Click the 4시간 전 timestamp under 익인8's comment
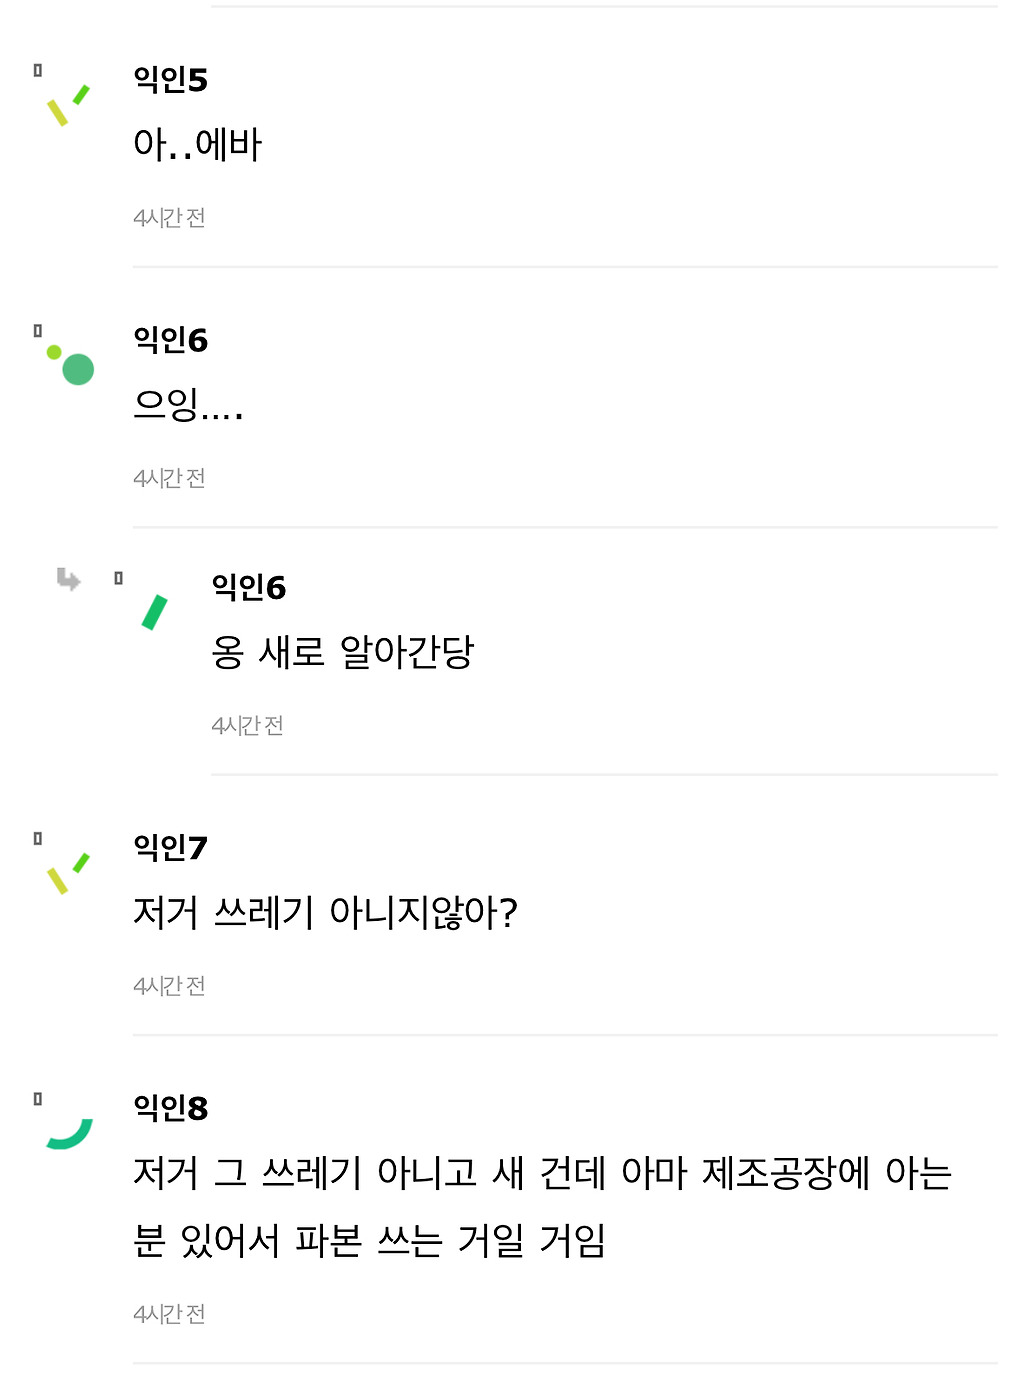Viewport: 1024px width, 1381px height. (169, 1314)
